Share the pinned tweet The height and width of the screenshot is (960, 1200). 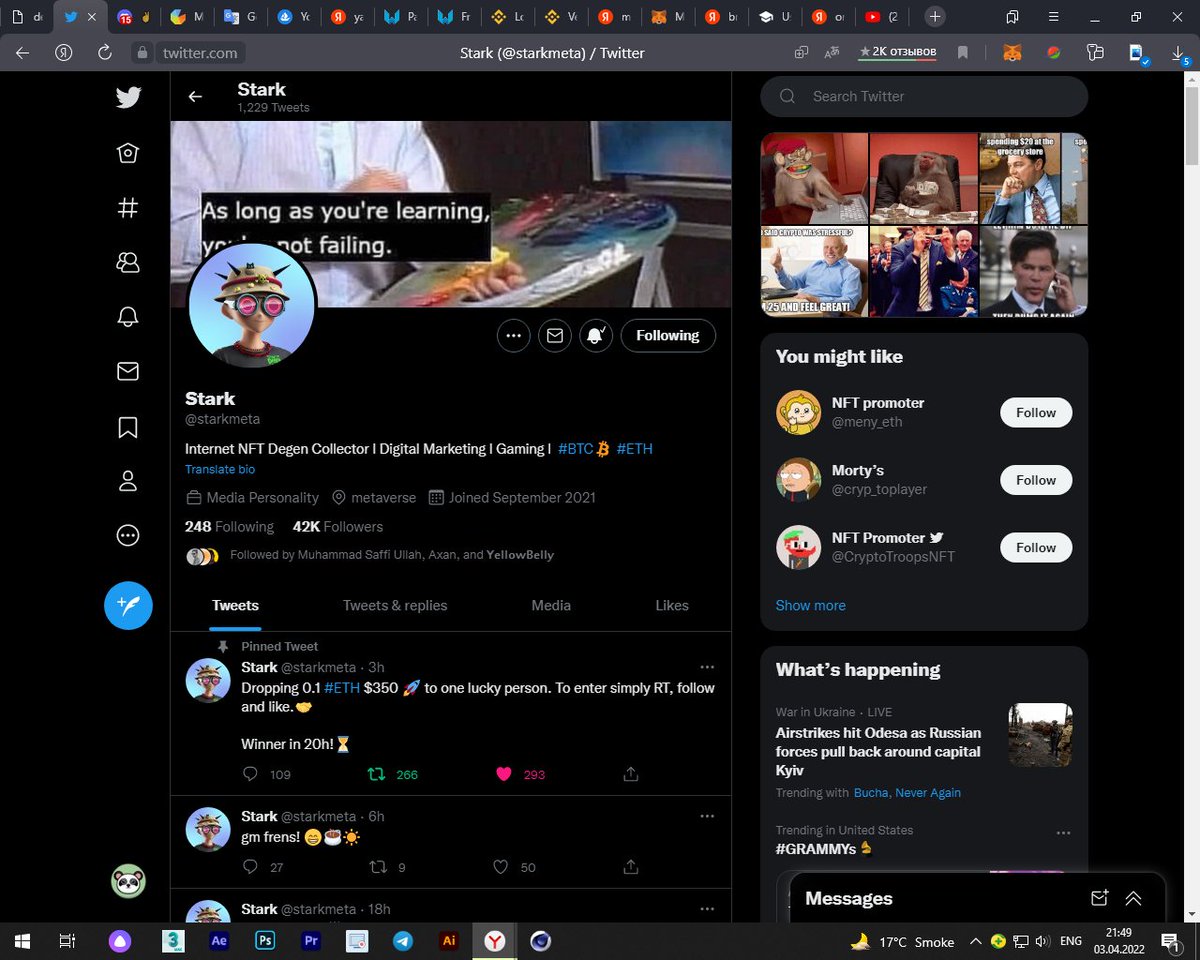click(x=631, y=774)
